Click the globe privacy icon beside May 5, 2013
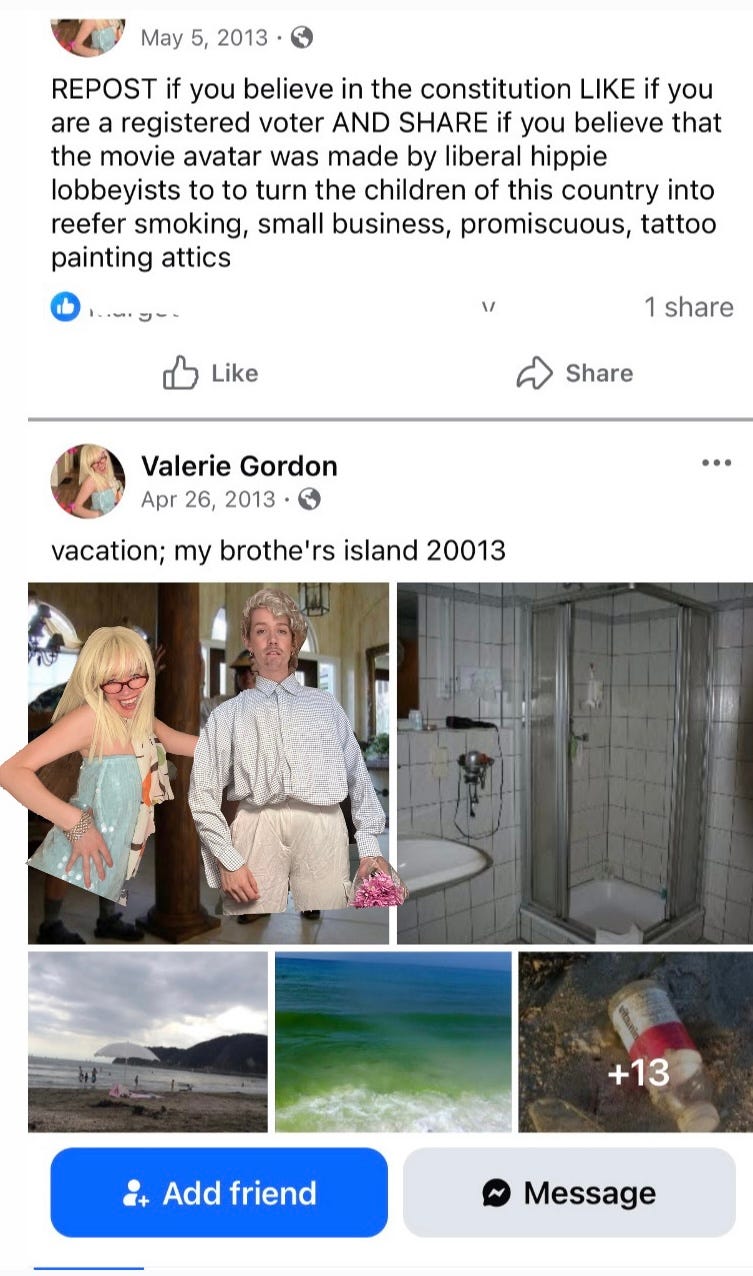This screenshot has height=1276, width=753. (x=301, y=38)
